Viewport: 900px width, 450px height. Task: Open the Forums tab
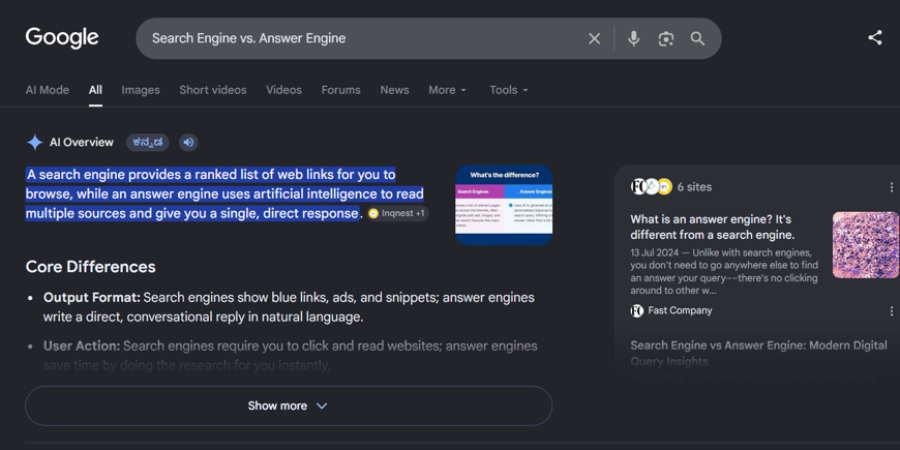(341, 90)
